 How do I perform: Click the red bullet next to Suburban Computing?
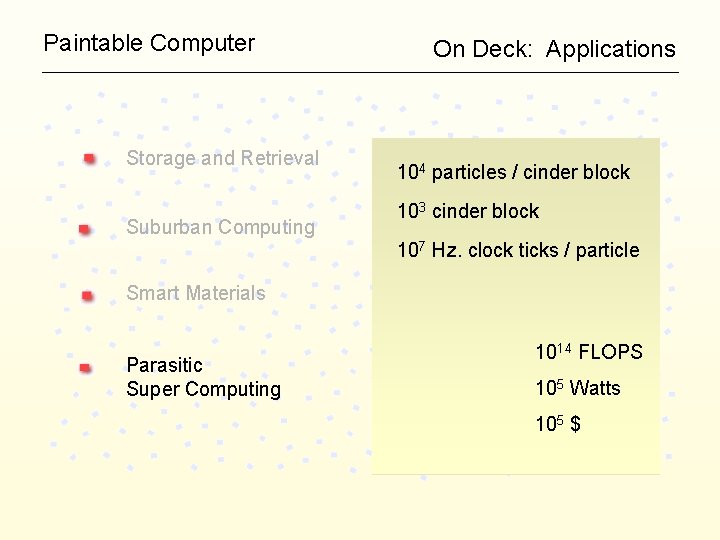coord(86,229)
